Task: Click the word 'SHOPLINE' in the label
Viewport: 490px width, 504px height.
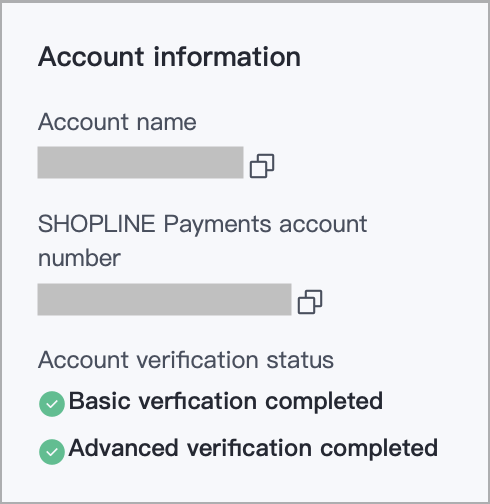Action: [97, 224]
